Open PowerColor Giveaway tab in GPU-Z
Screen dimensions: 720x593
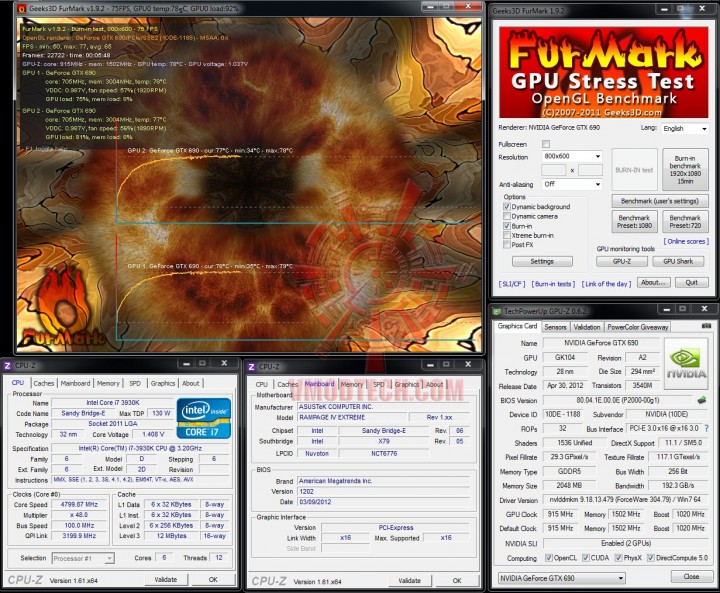[637, 327]
